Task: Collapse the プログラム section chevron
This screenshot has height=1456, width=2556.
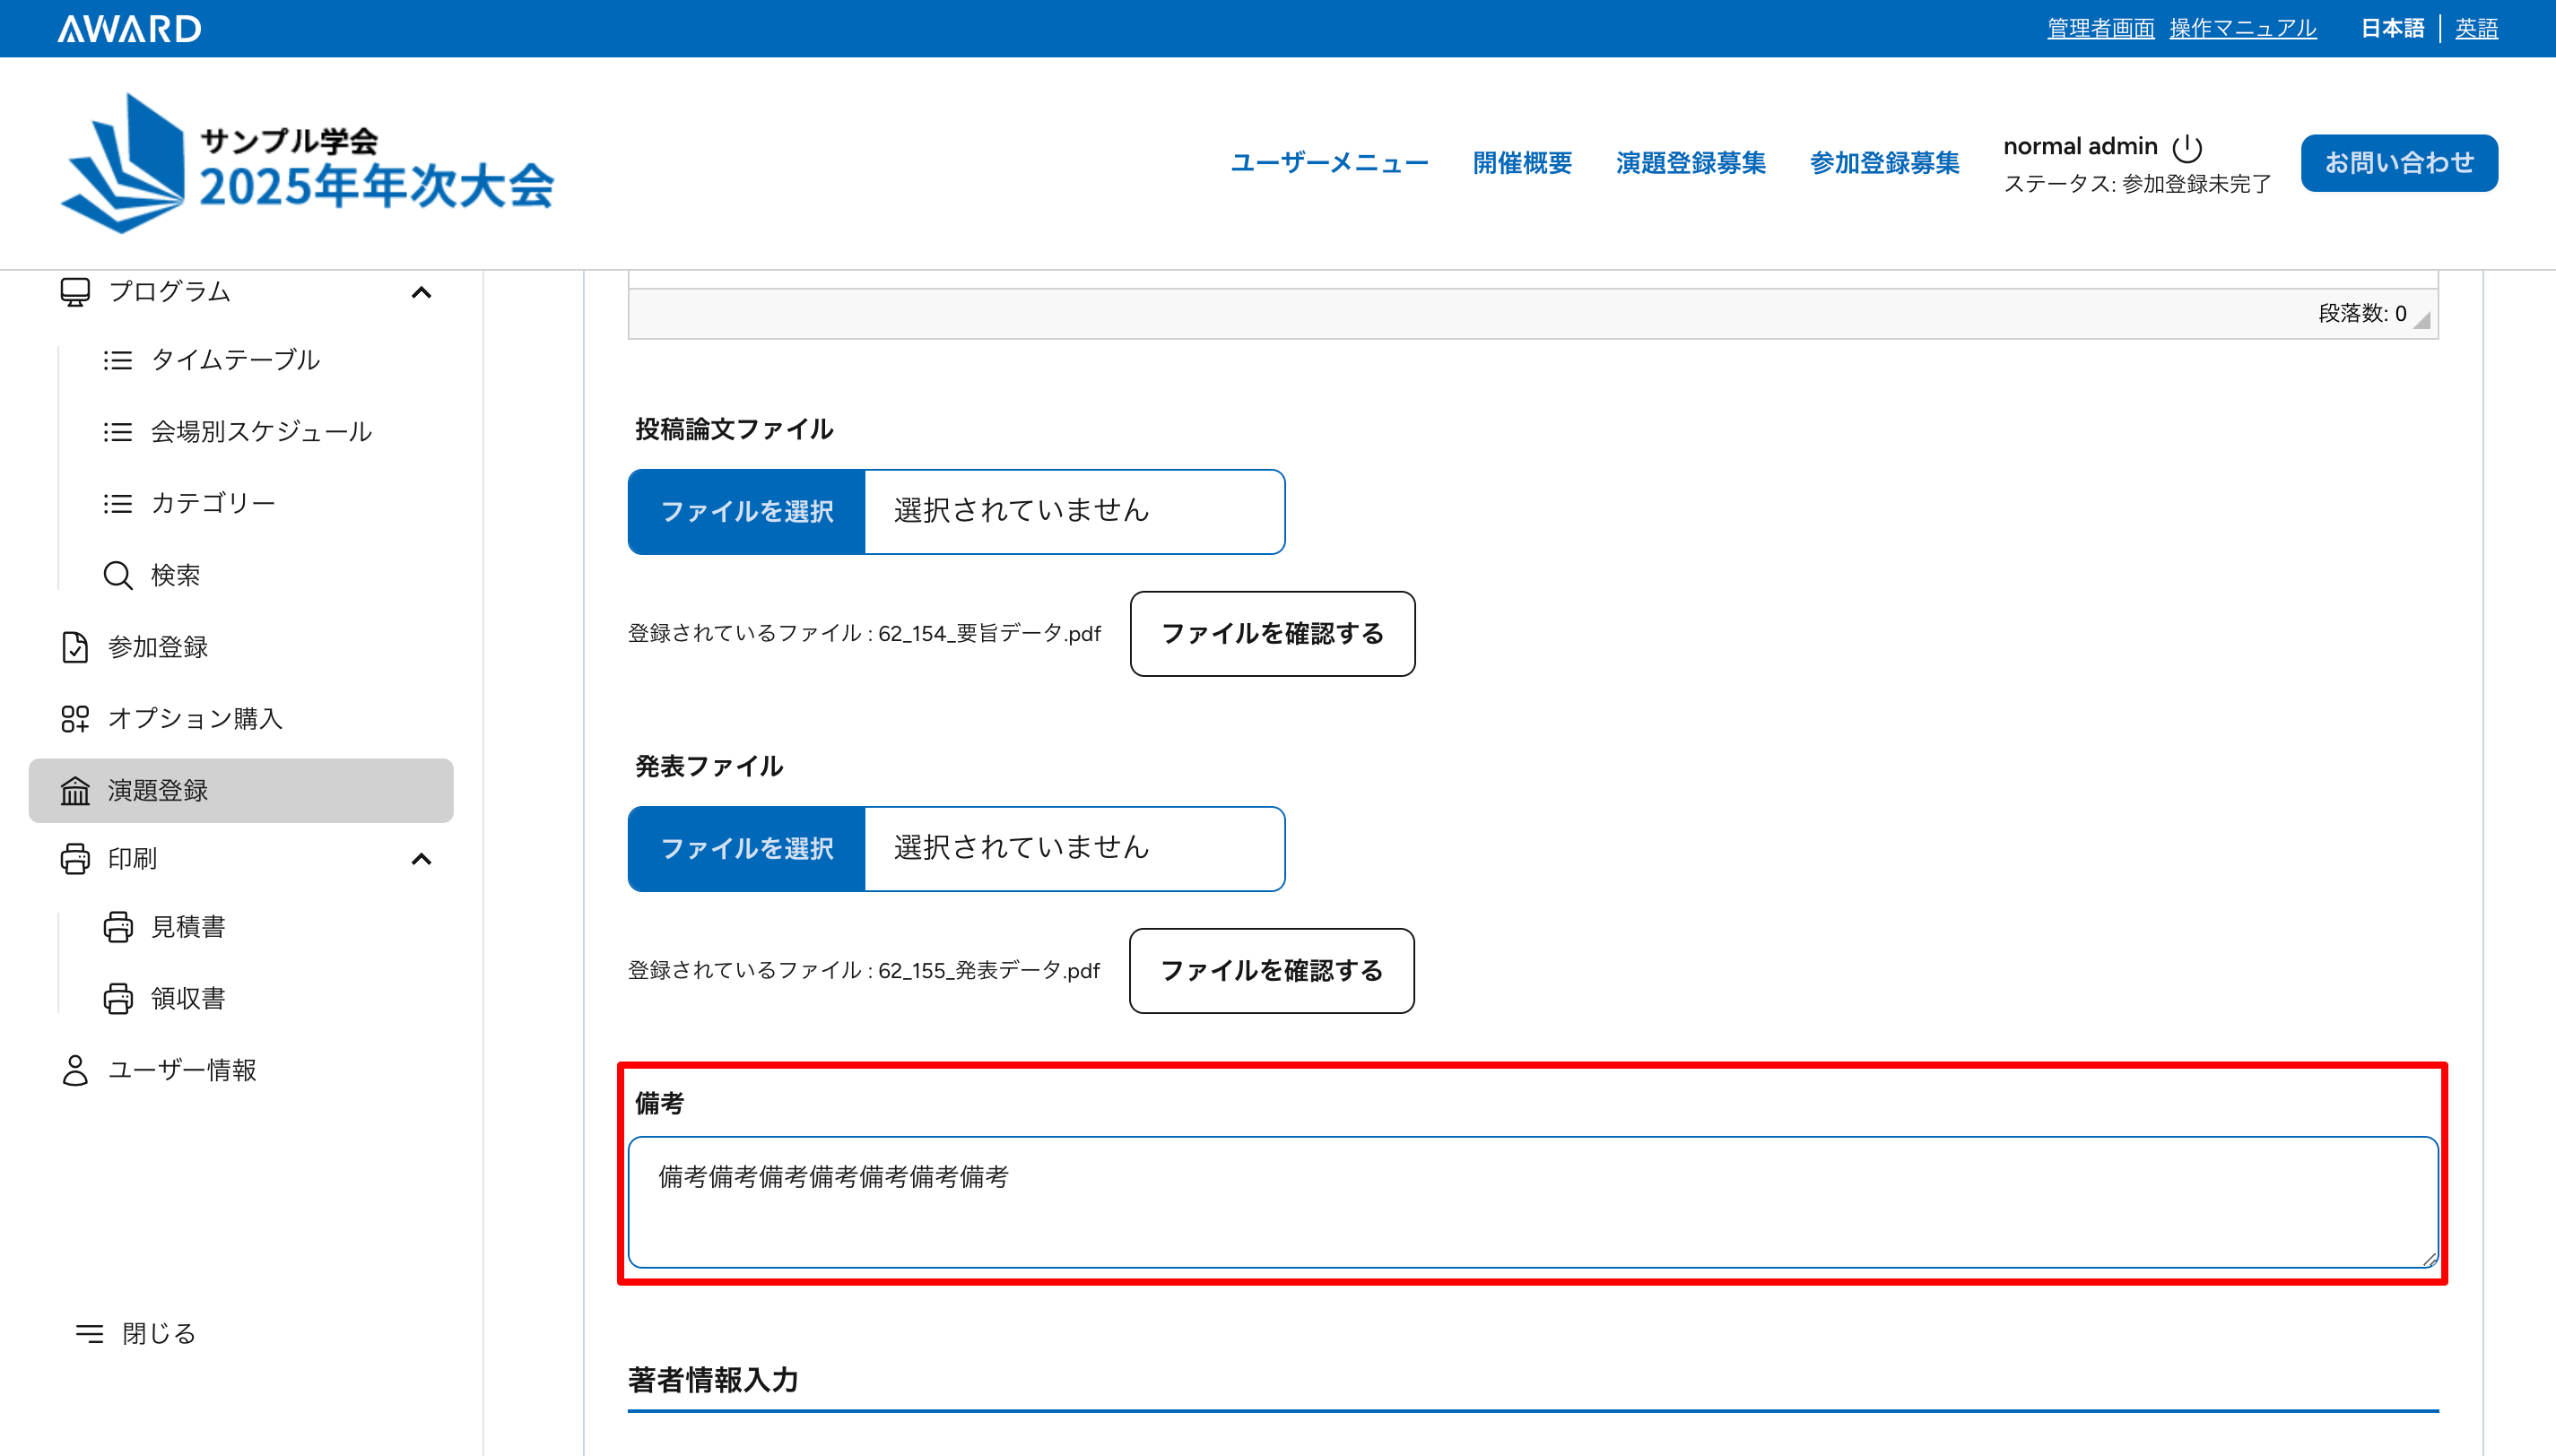Action: pyautogui.click(x=421, y=293)
